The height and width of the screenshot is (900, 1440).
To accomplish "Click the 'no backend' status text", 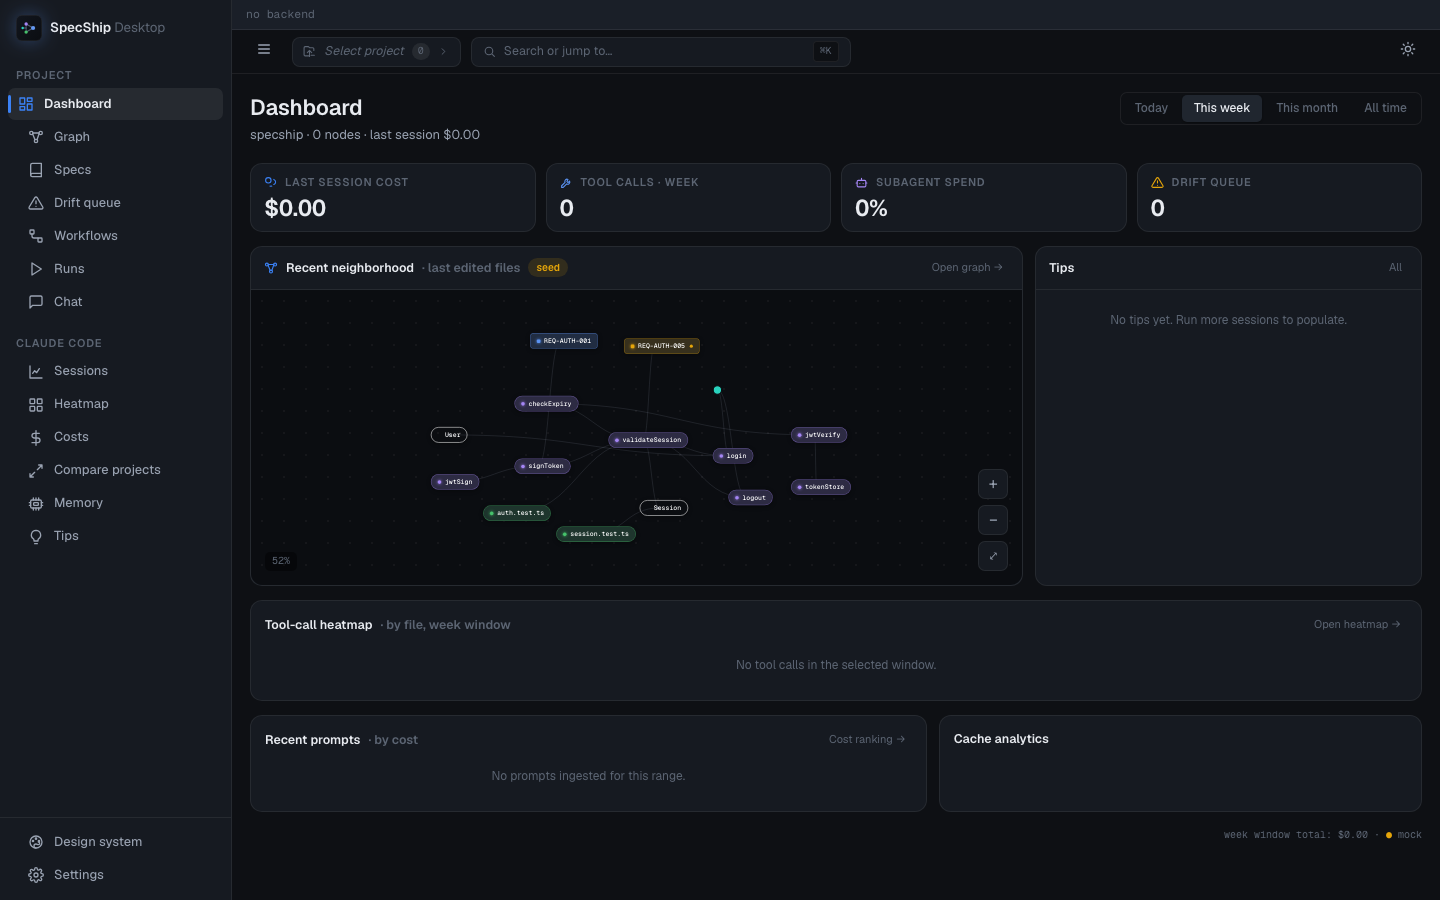I will click(x=280, y=15).
